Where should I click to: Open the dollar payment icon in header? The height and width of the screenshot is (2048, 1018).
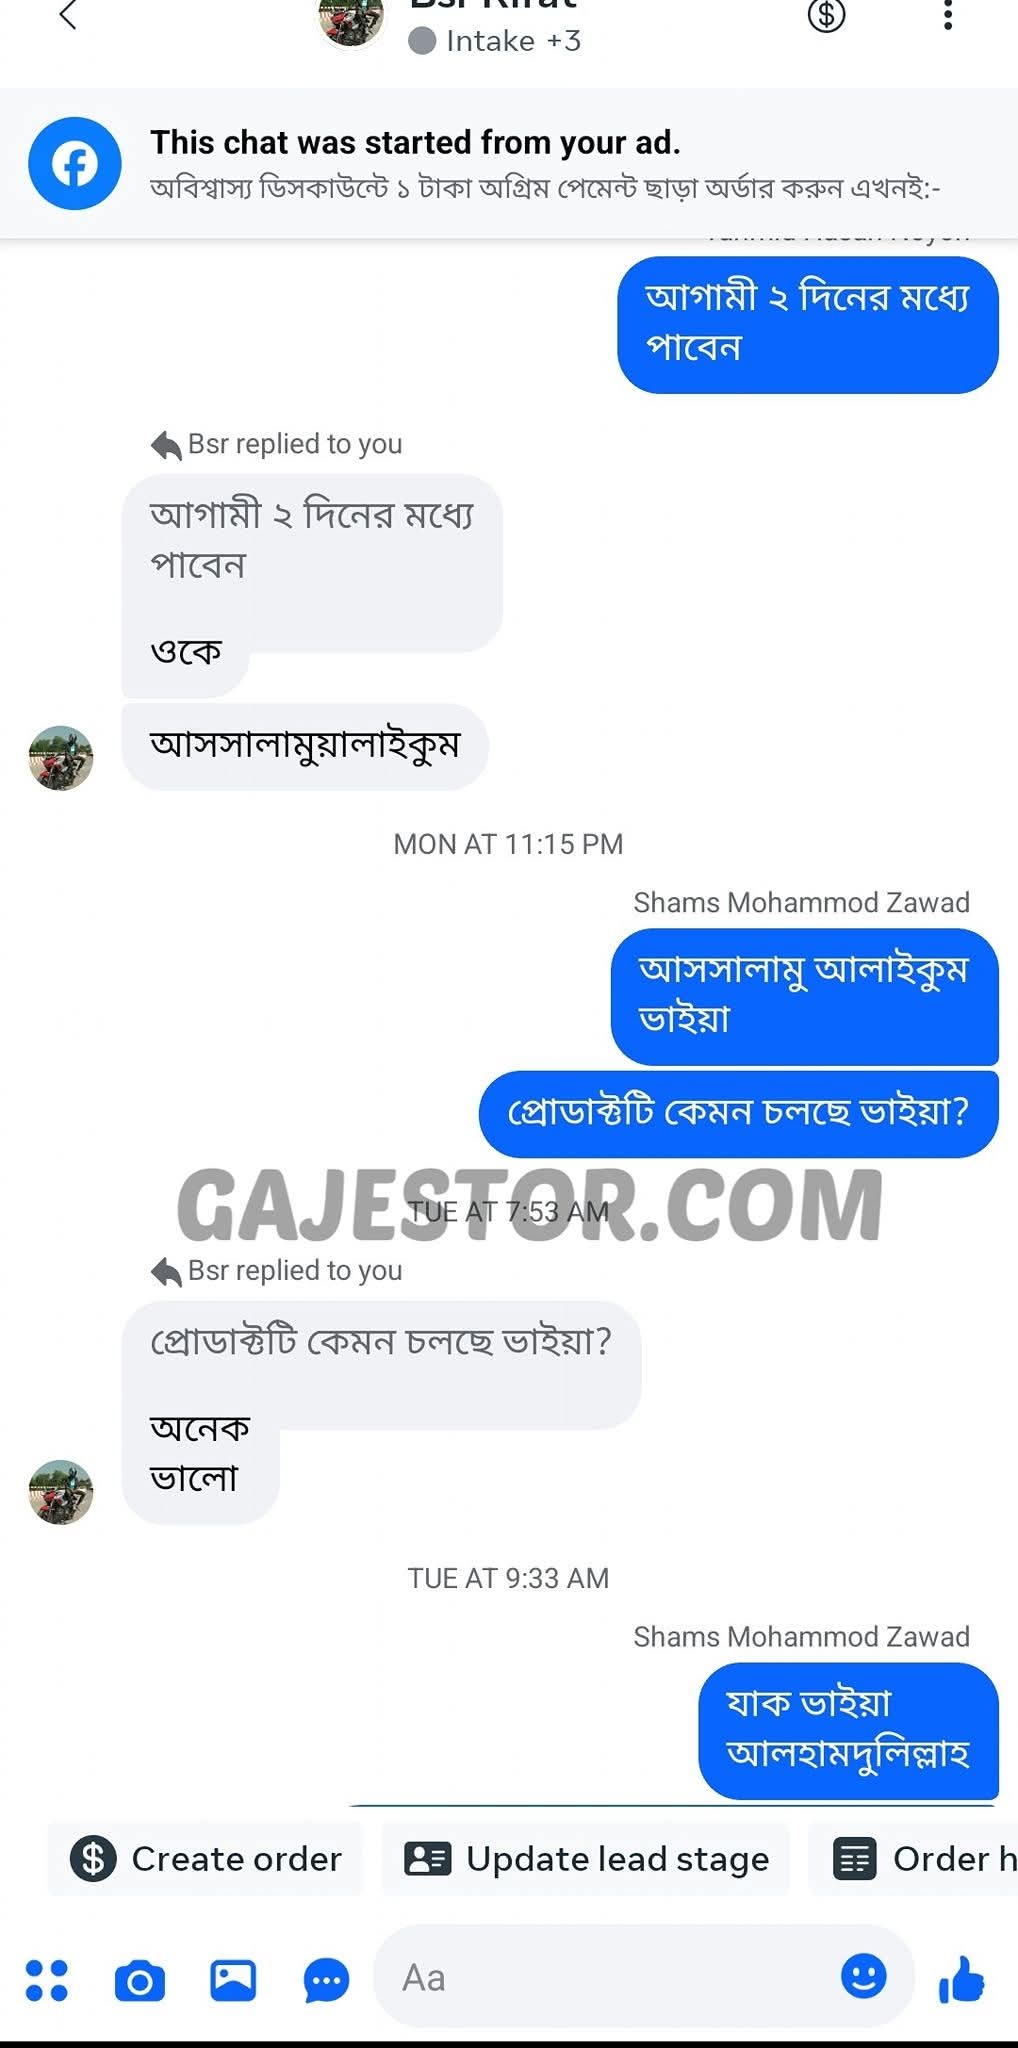[826, 15]
